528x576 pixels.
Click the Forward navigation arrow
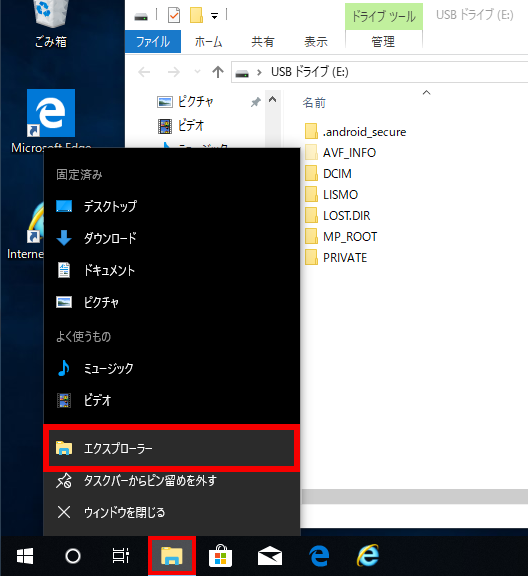[173, 72]
